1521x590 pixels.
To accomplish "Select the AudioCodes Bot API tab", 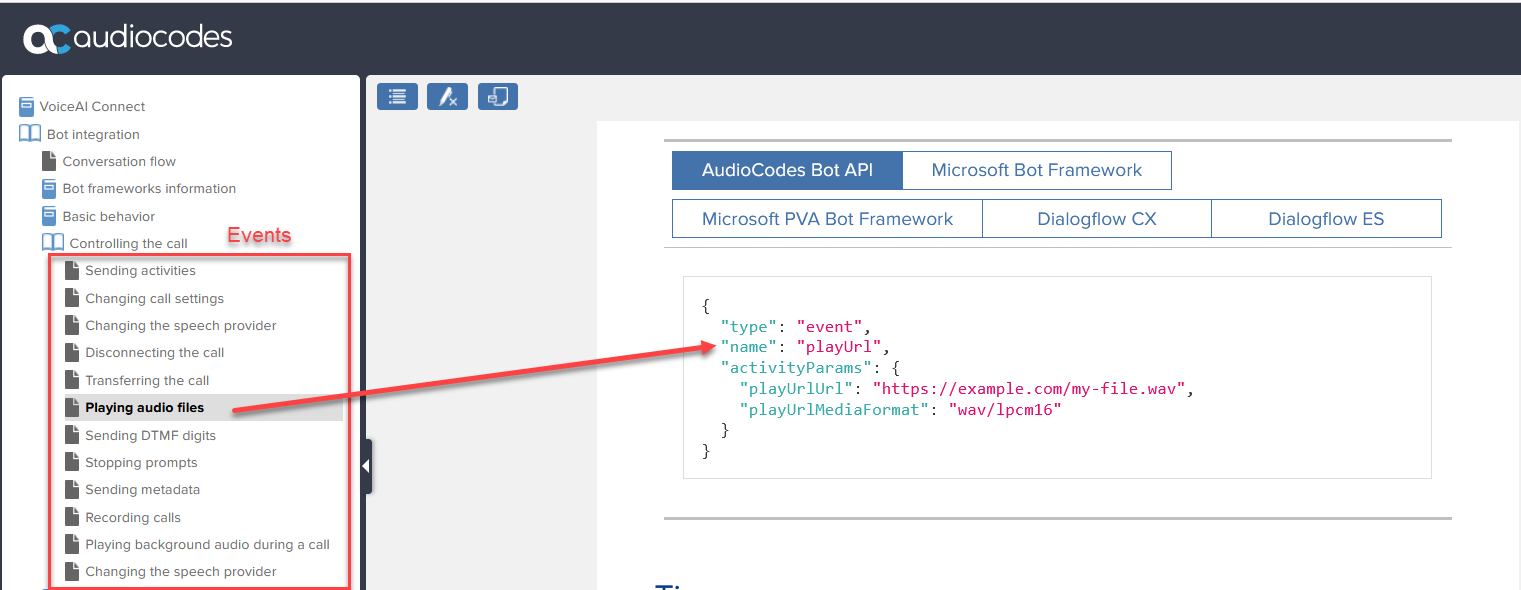I will (787, 170).
